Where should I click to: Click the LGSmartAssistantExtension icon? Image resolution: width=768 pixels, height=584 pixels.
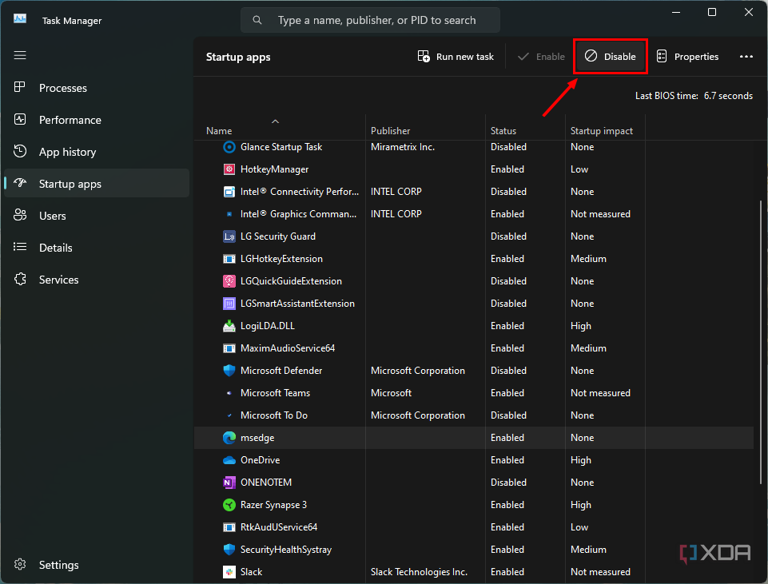[229, 304]
